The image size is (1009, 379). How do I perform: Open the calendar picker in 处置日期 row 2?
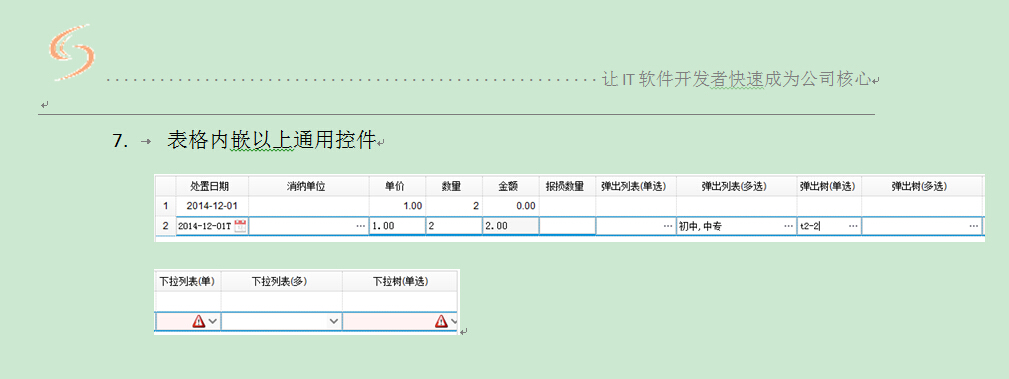click(x=240, y=226)
